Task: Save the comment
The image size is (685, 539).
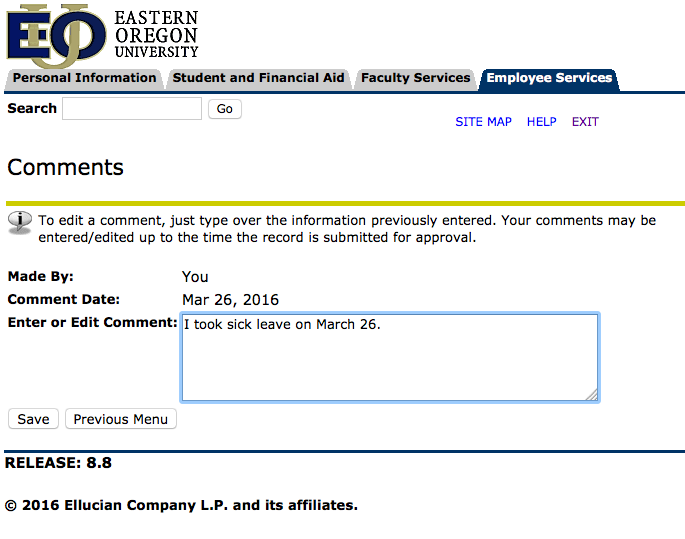Action: point(33,419)
